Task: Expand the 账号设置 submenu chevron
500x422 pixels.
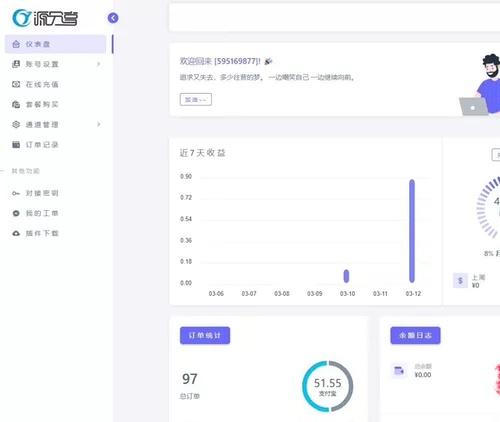Action: coord(99,64)
